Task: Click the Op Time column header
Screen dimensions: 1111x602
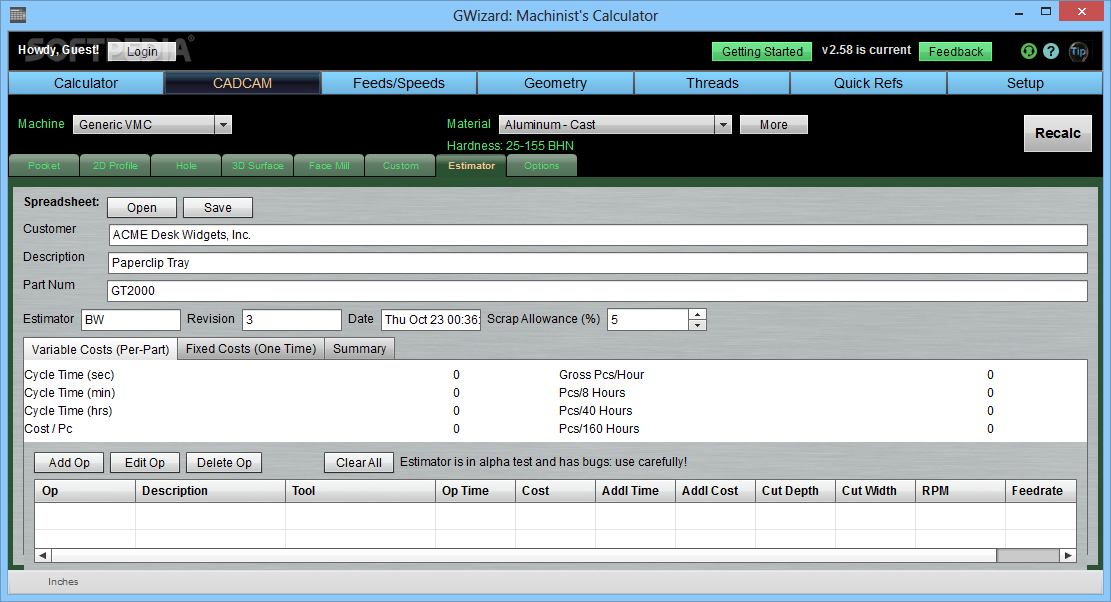Action: click(x=475, y=491)
